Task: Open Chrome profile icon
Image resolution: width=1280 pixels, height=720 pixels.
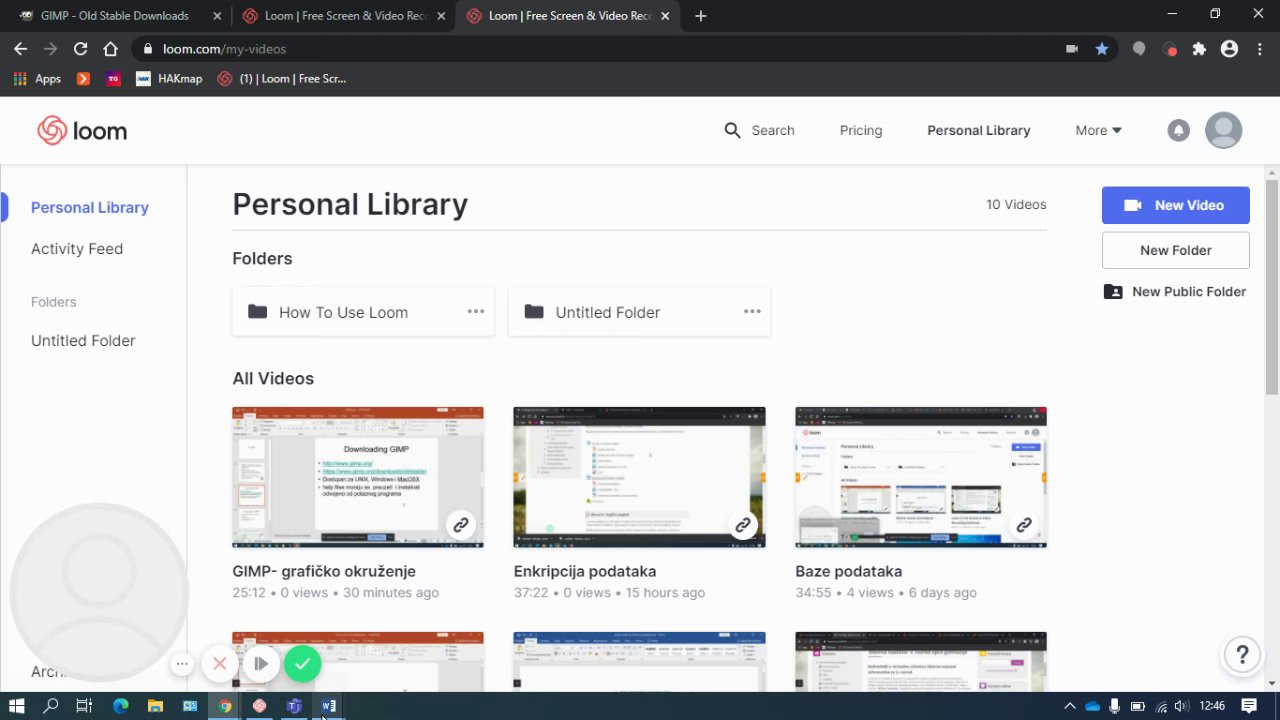Action: click(1229, 49)
